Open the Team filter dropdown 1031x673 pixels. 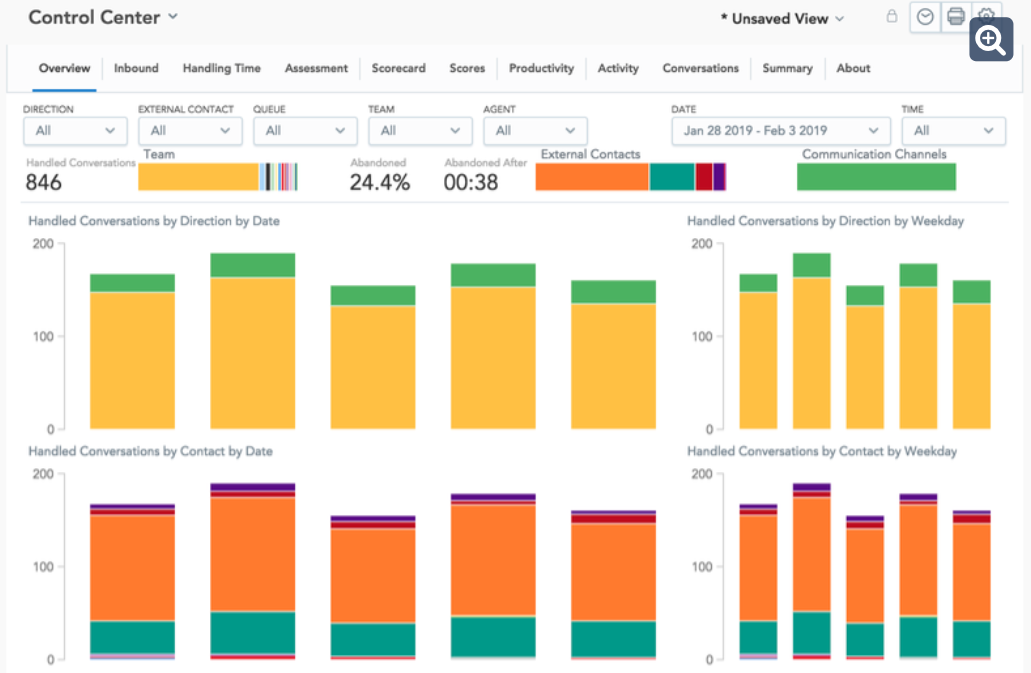coord(420,131)
